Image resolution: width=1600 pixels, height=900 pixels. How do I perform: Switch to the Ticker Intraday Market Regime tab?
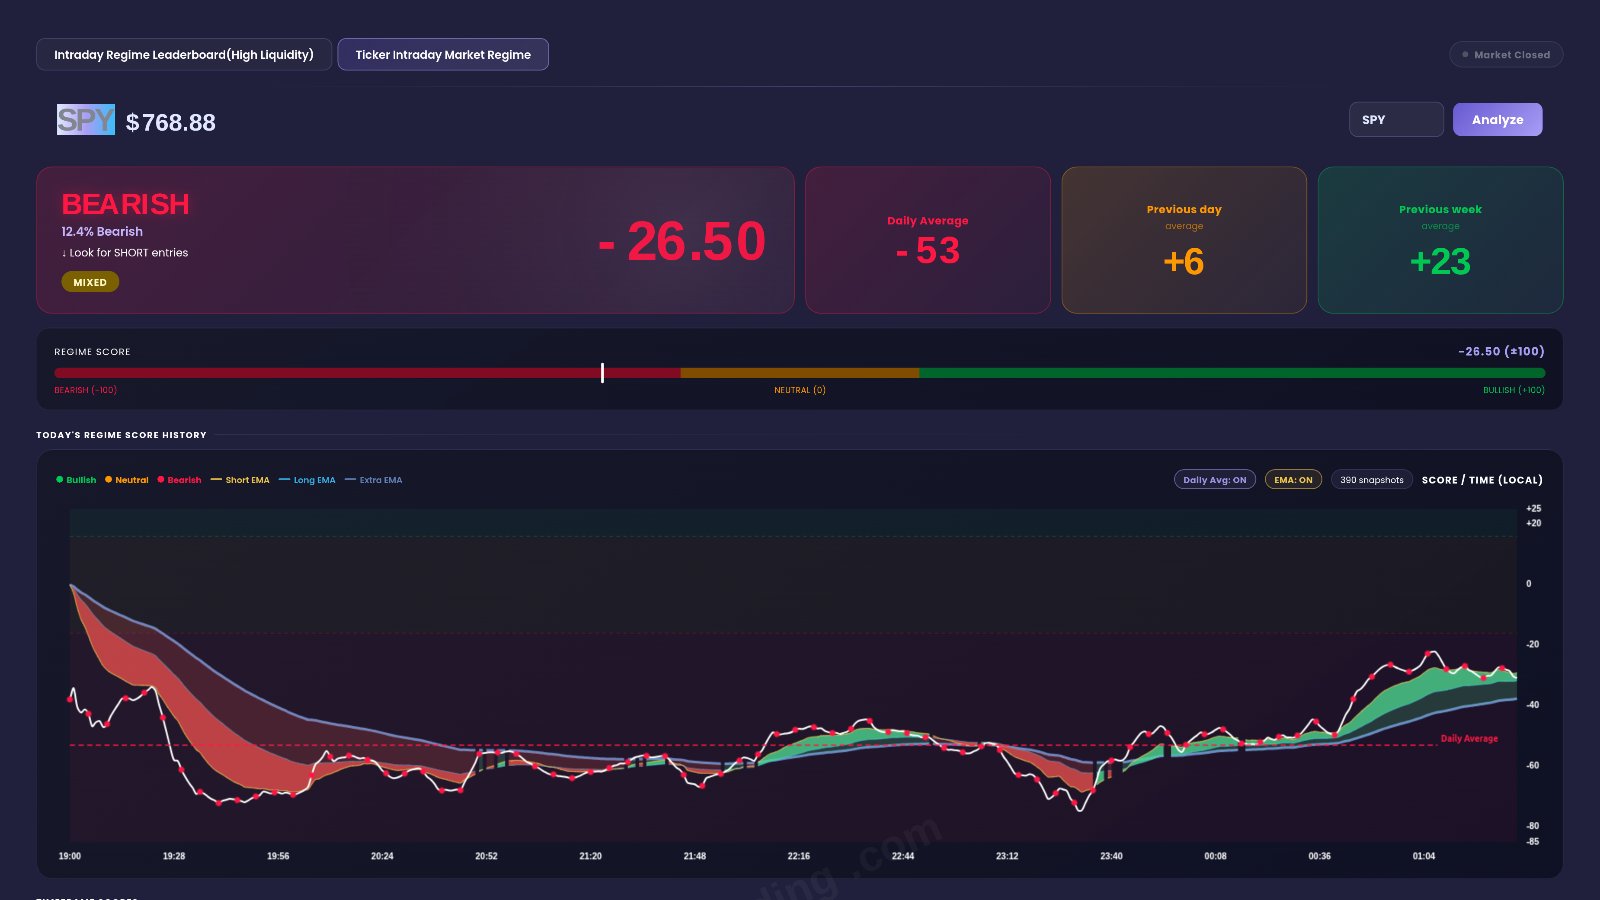pos(443,55)
